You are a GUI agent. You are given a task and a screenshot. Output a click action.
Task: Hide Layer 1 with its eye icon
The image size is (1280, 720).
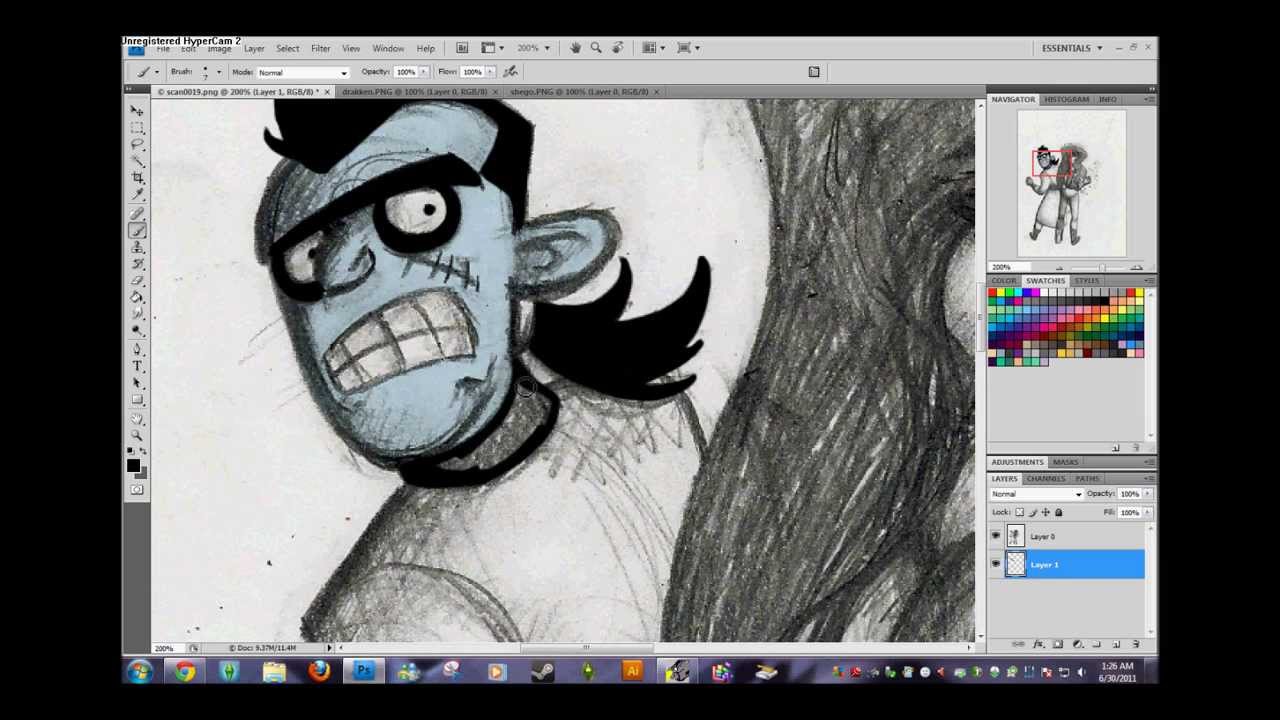996,565
